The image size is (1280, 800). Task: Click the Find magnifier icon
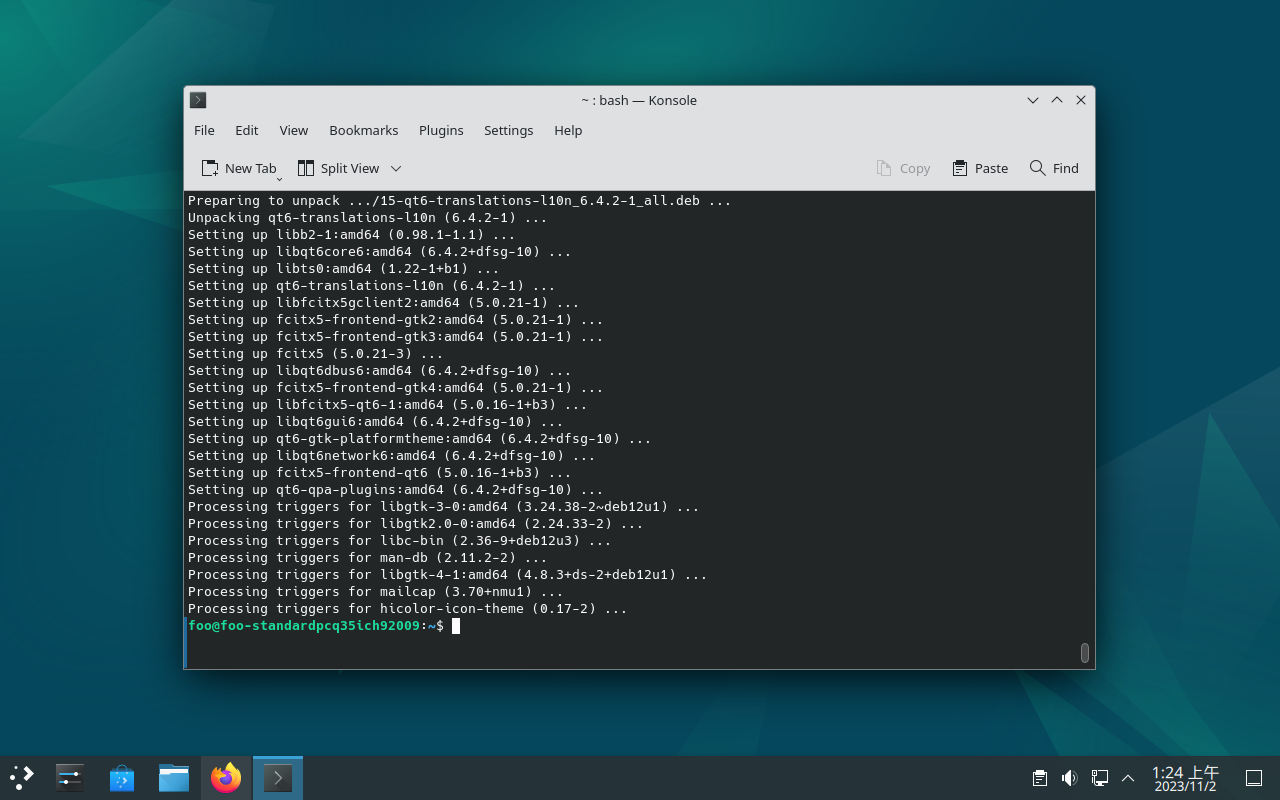[1037, 168]
